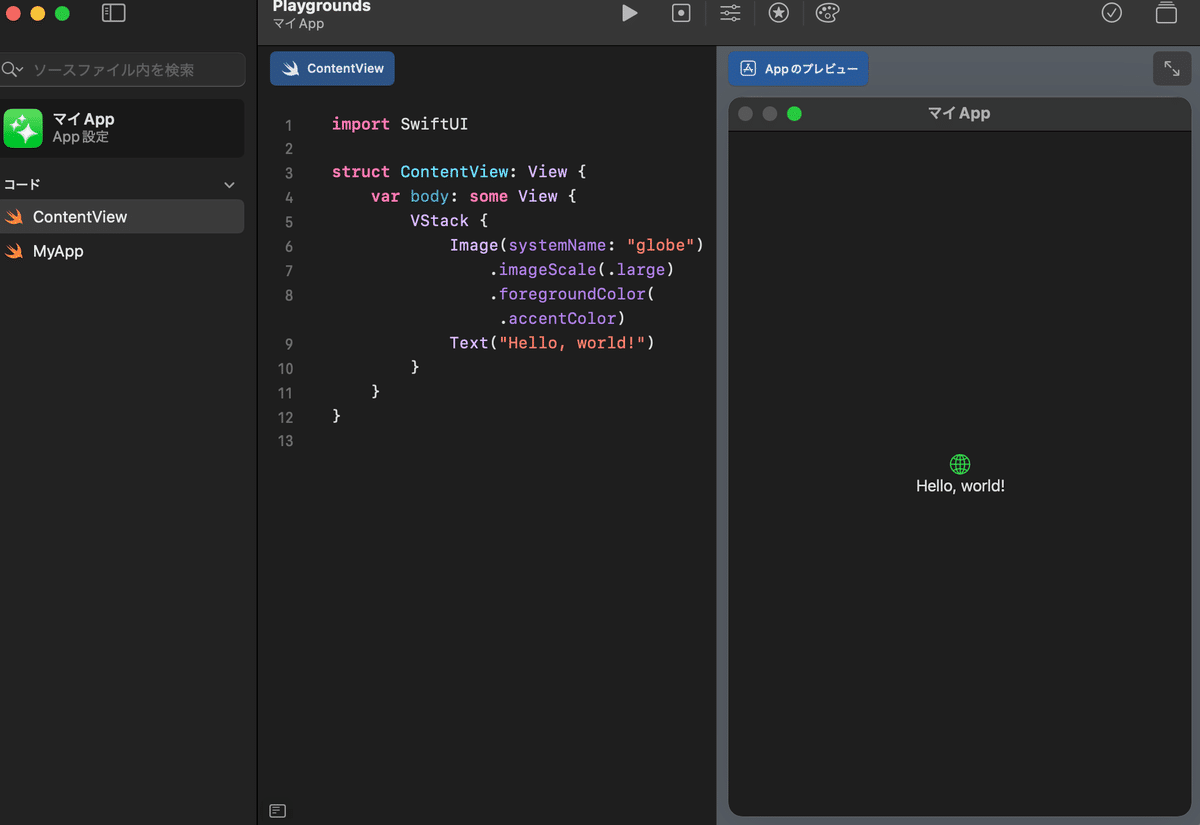Click the star badge icon in toolbar
This screenshot has width=1200, height=825.
(778, 13)
